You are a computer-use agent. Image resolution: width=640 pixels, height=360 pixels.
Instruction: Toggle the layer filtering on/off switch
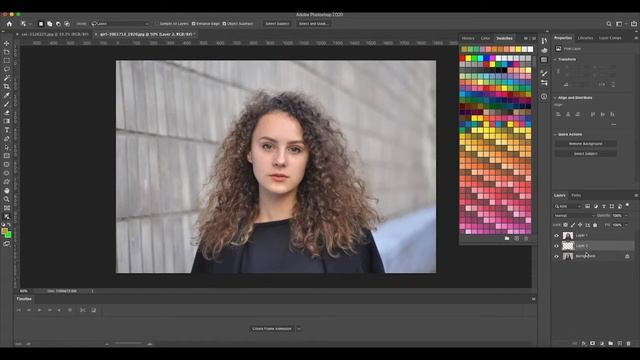[x=628, y=205]
